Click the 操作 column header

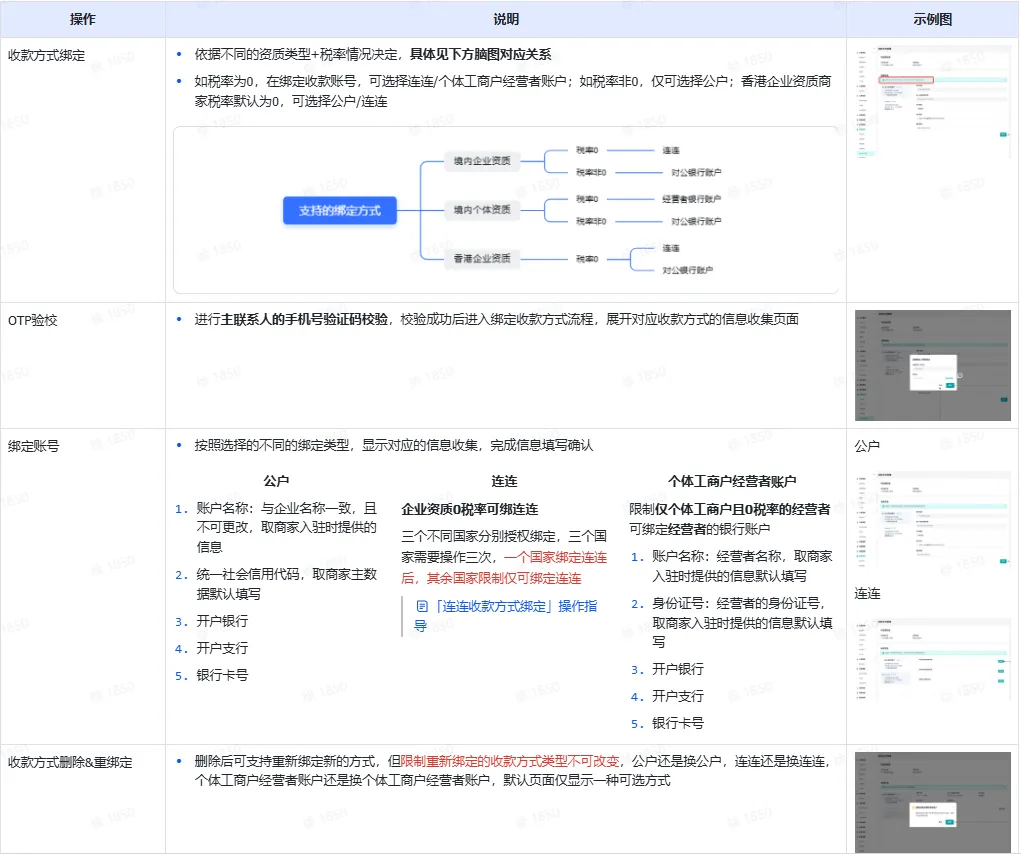coord(83,20)
